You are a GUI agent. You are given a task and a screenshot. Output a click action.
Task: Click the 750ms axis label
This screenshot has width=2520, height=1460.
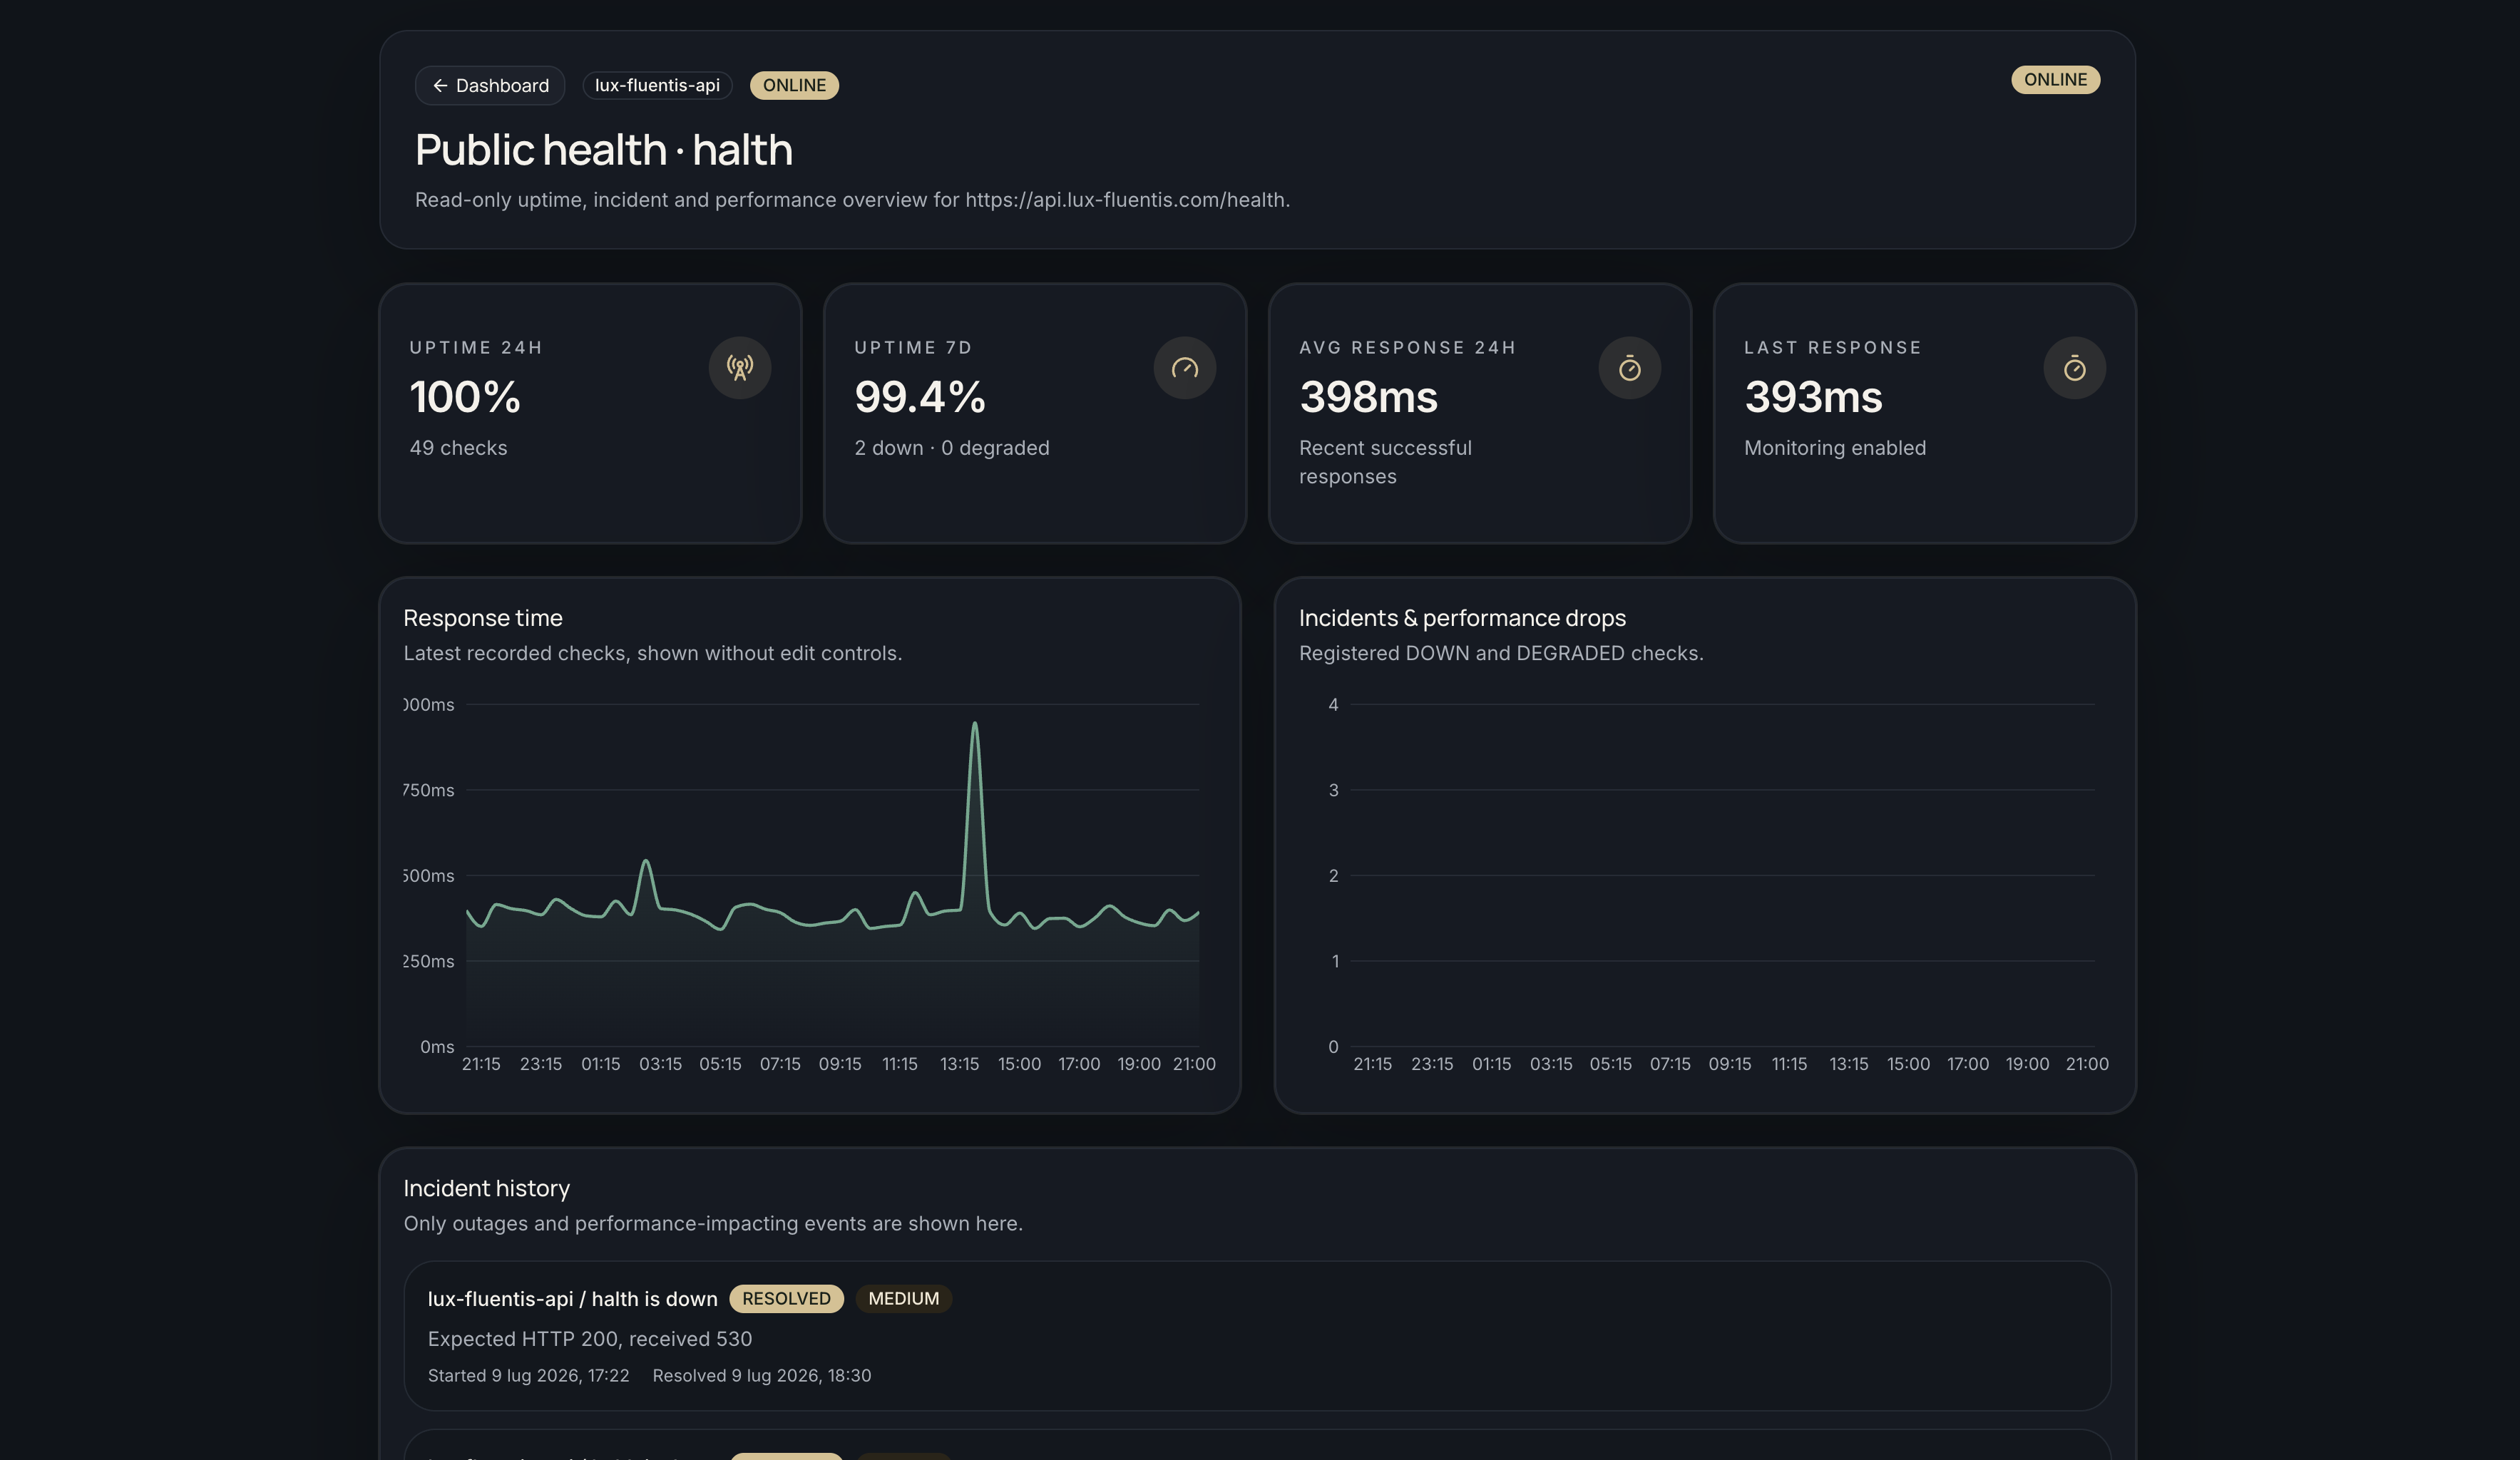click(x=428, y=790)
